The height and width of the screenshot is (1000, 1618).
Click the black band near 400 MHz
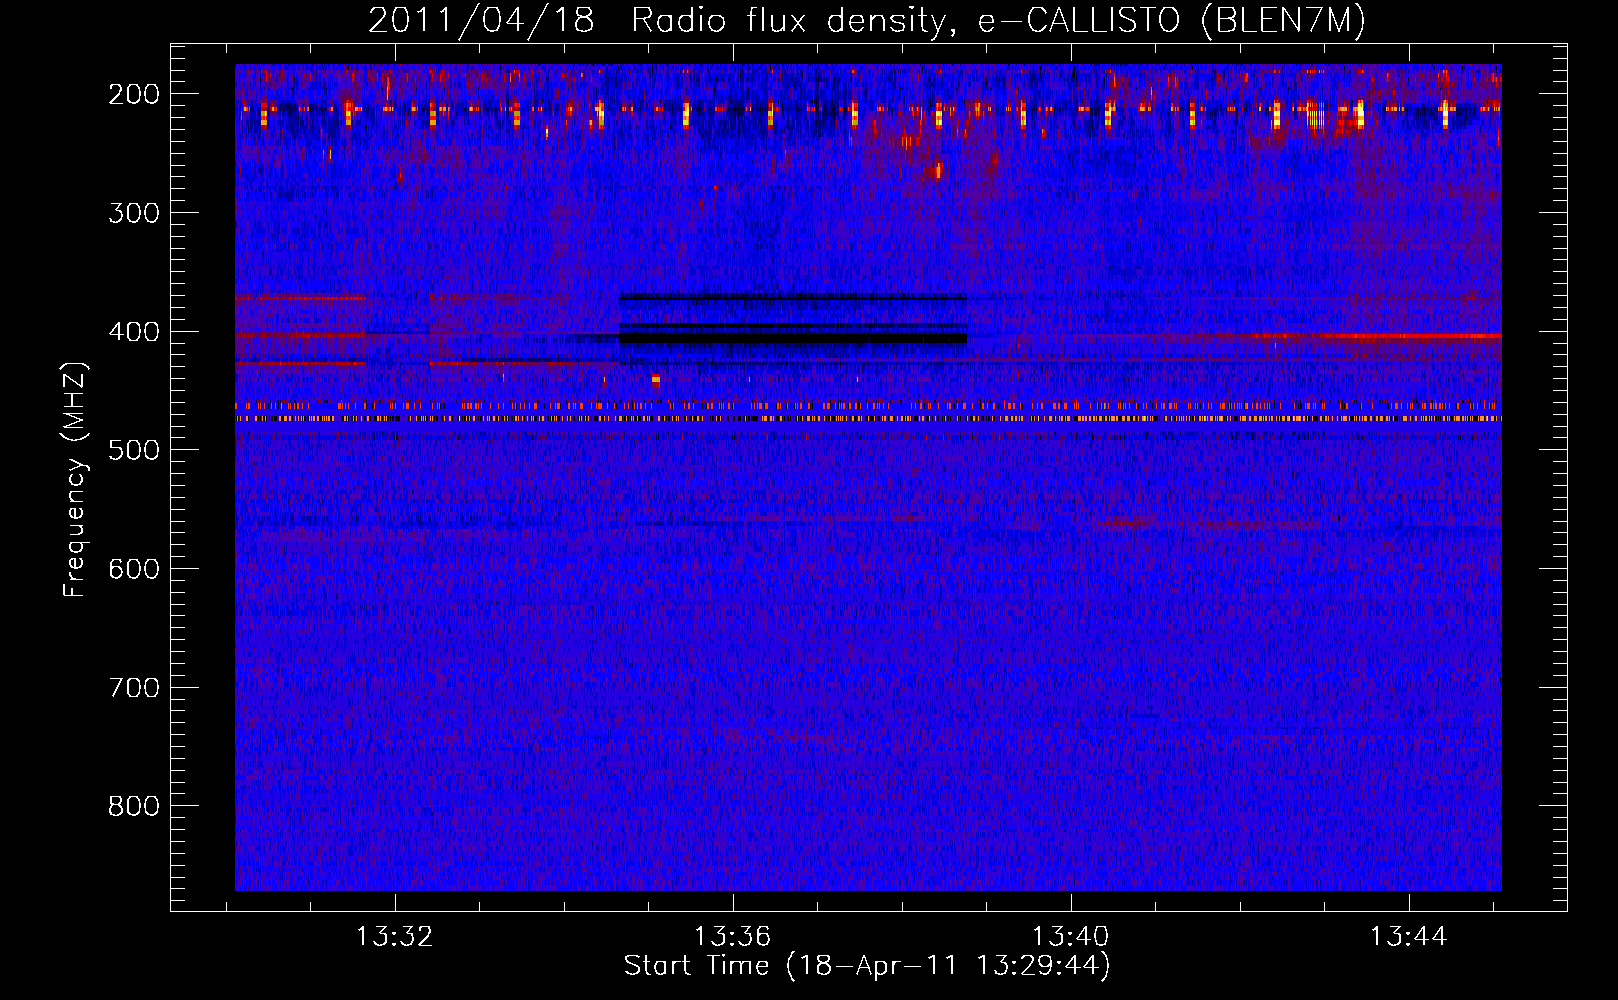point(793,338)
